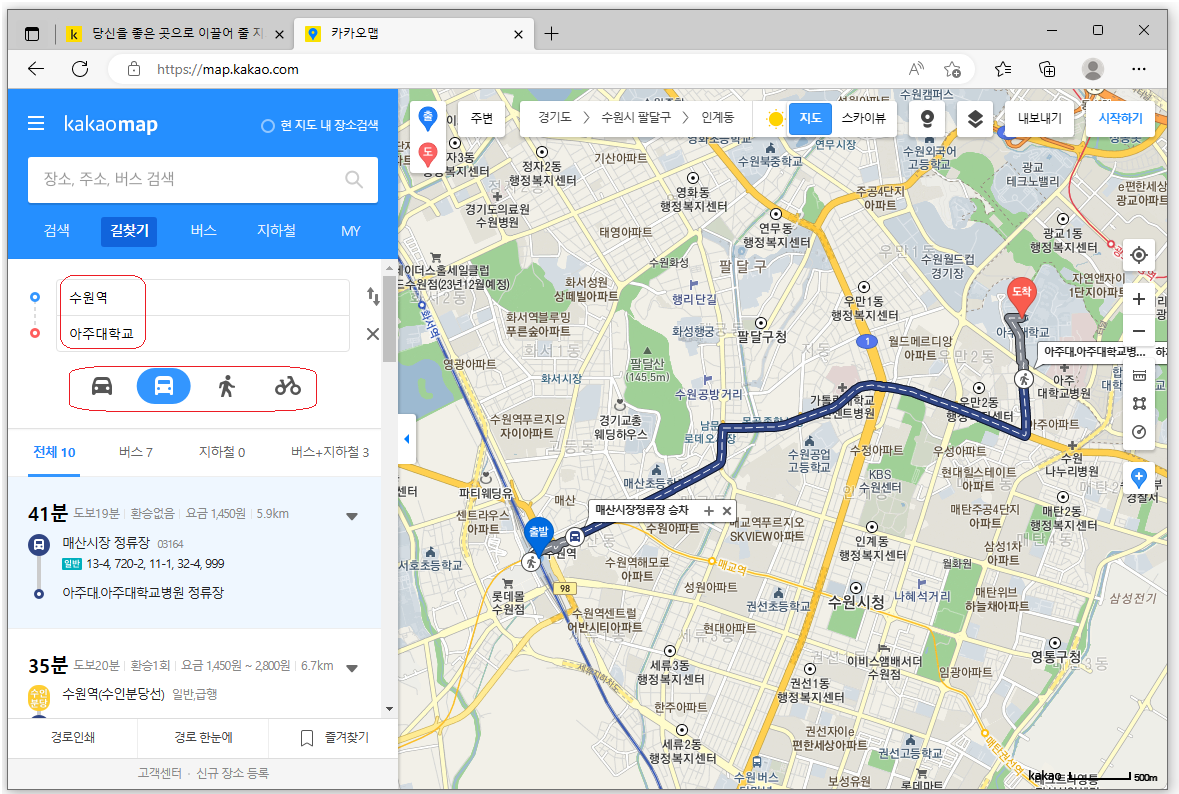Open a new browser tab
The width and height of the screenshot is (1179, 794).
tap(551, 34)
